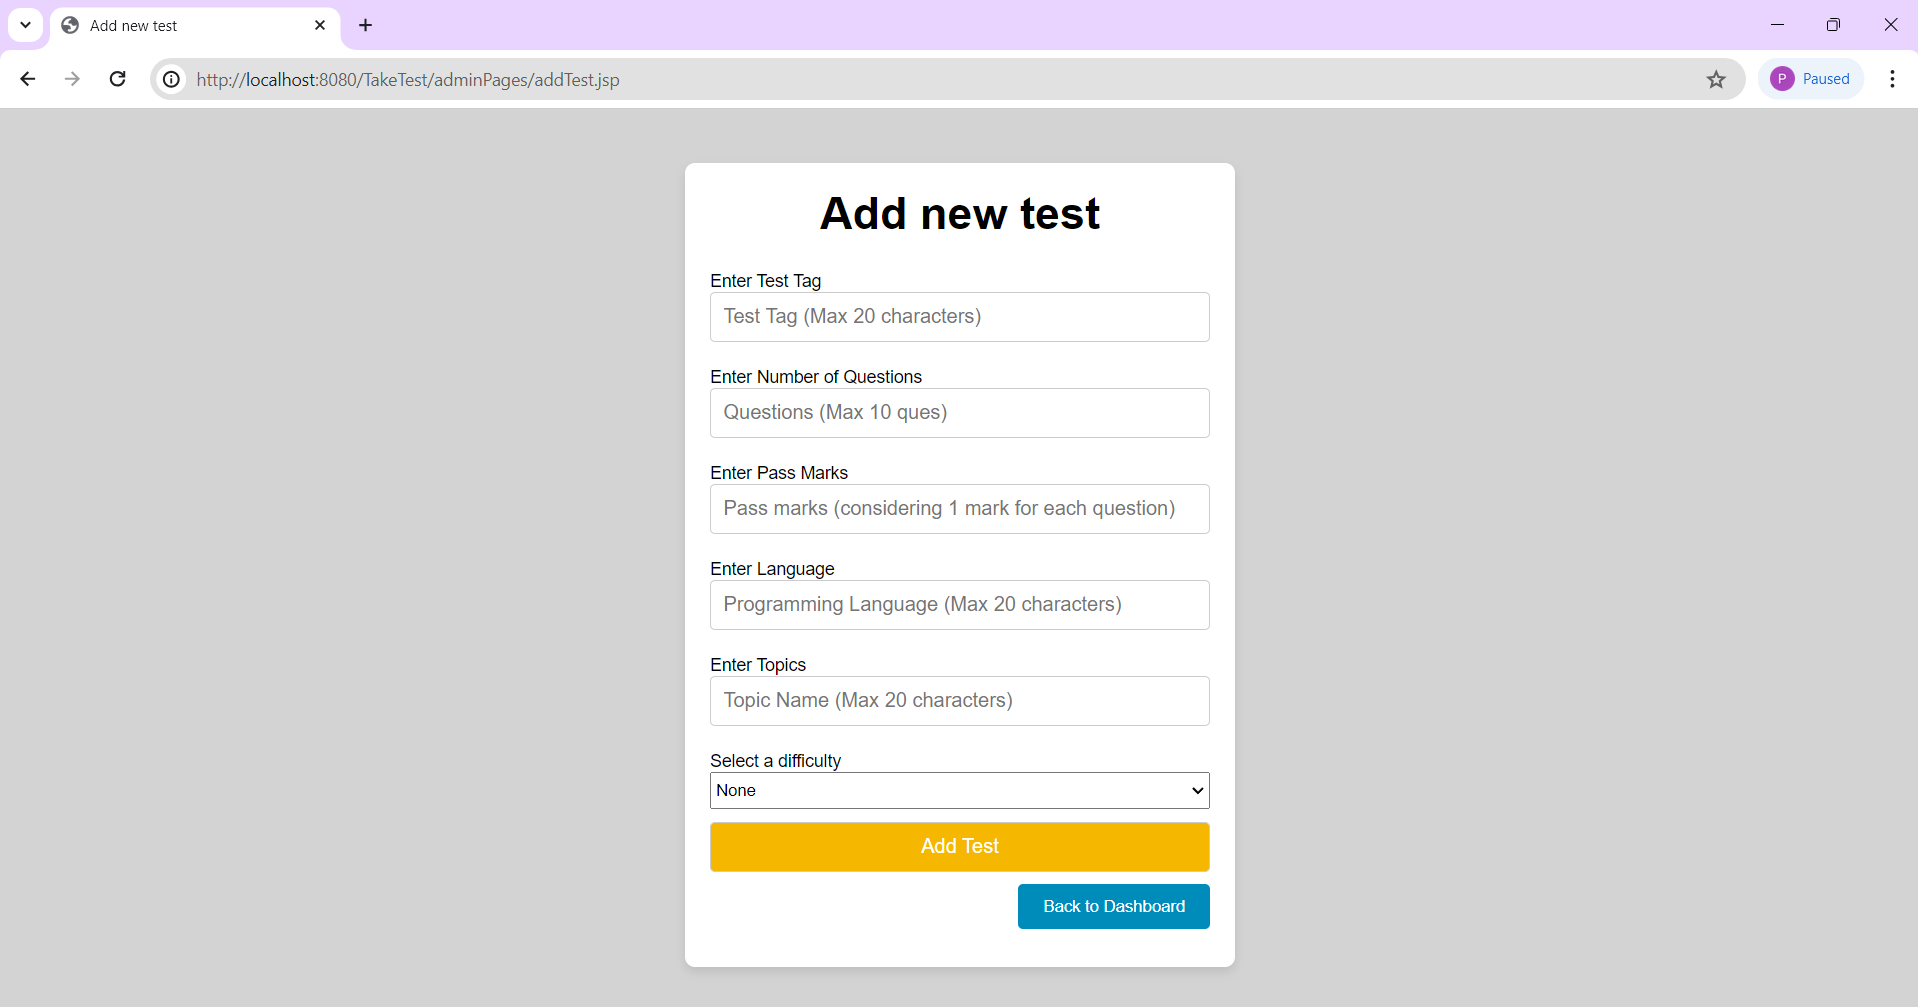The image size is (1918, 1007).
Task: Click the Enter Pass Marks label
Action: [779, 473]
